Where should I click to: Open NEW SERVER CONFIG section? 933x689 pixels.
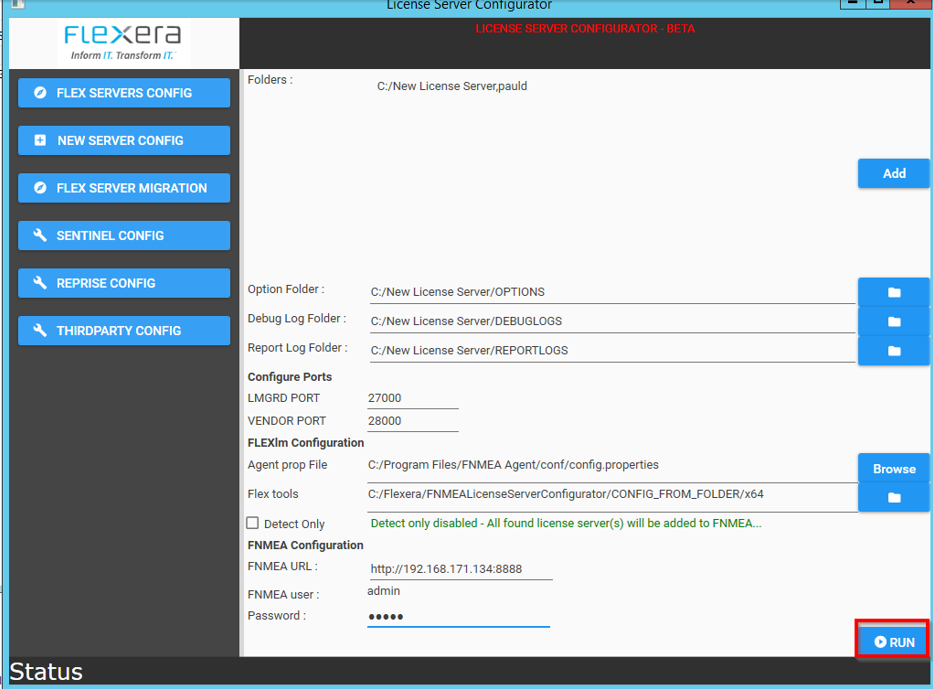[124, 140]
